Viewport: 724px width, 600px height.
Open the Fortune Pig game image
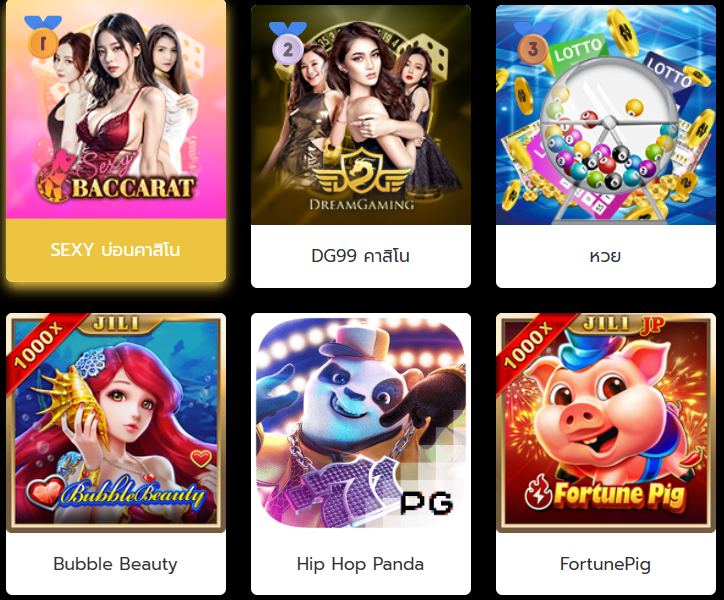click(x=606, y=423)
